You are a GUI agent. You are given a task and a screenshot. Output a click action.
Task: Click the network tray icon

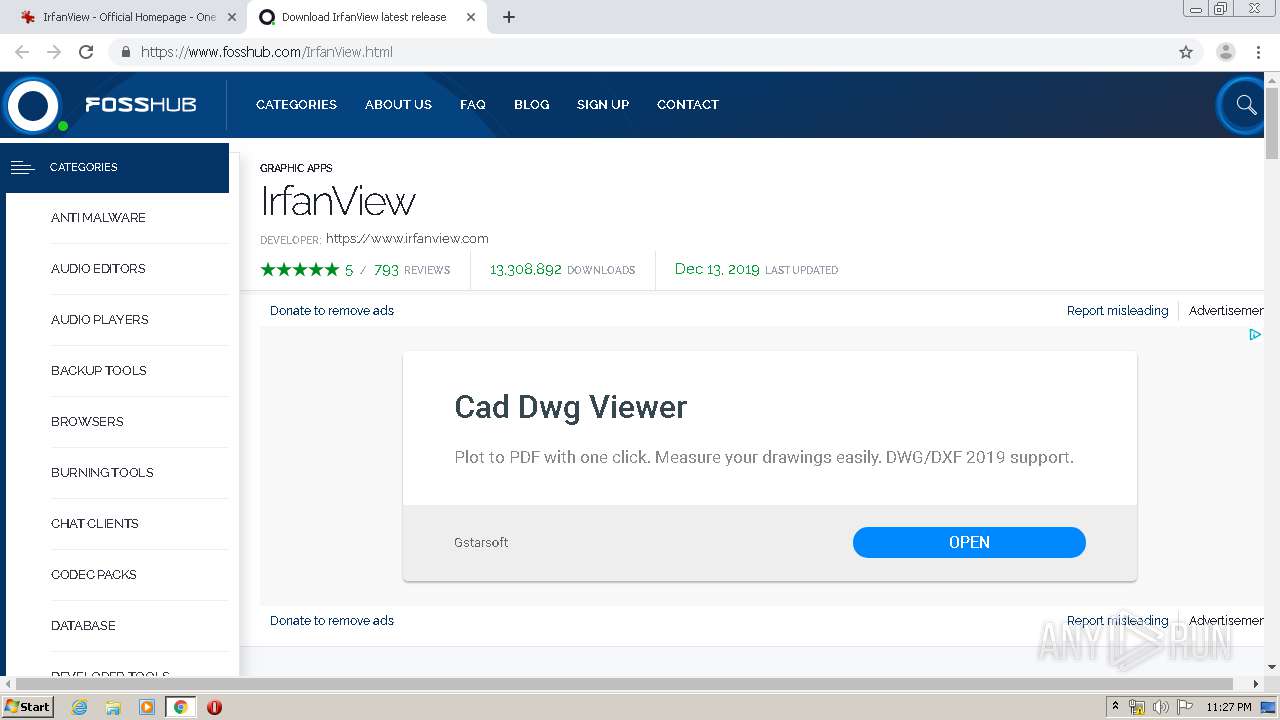(x=1137, y=707)
